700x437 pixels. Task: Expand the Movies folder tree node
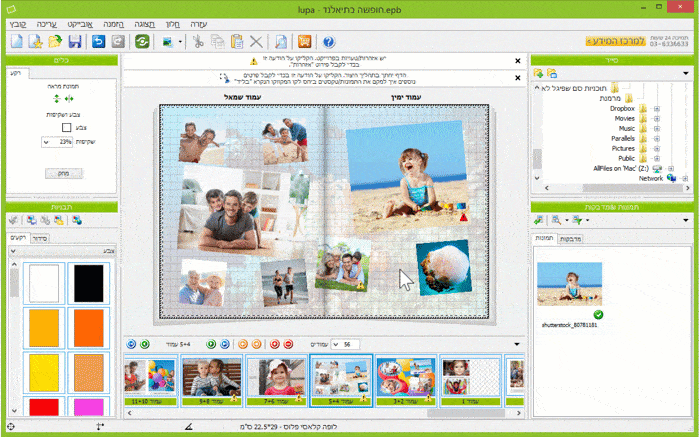[656, 117]
